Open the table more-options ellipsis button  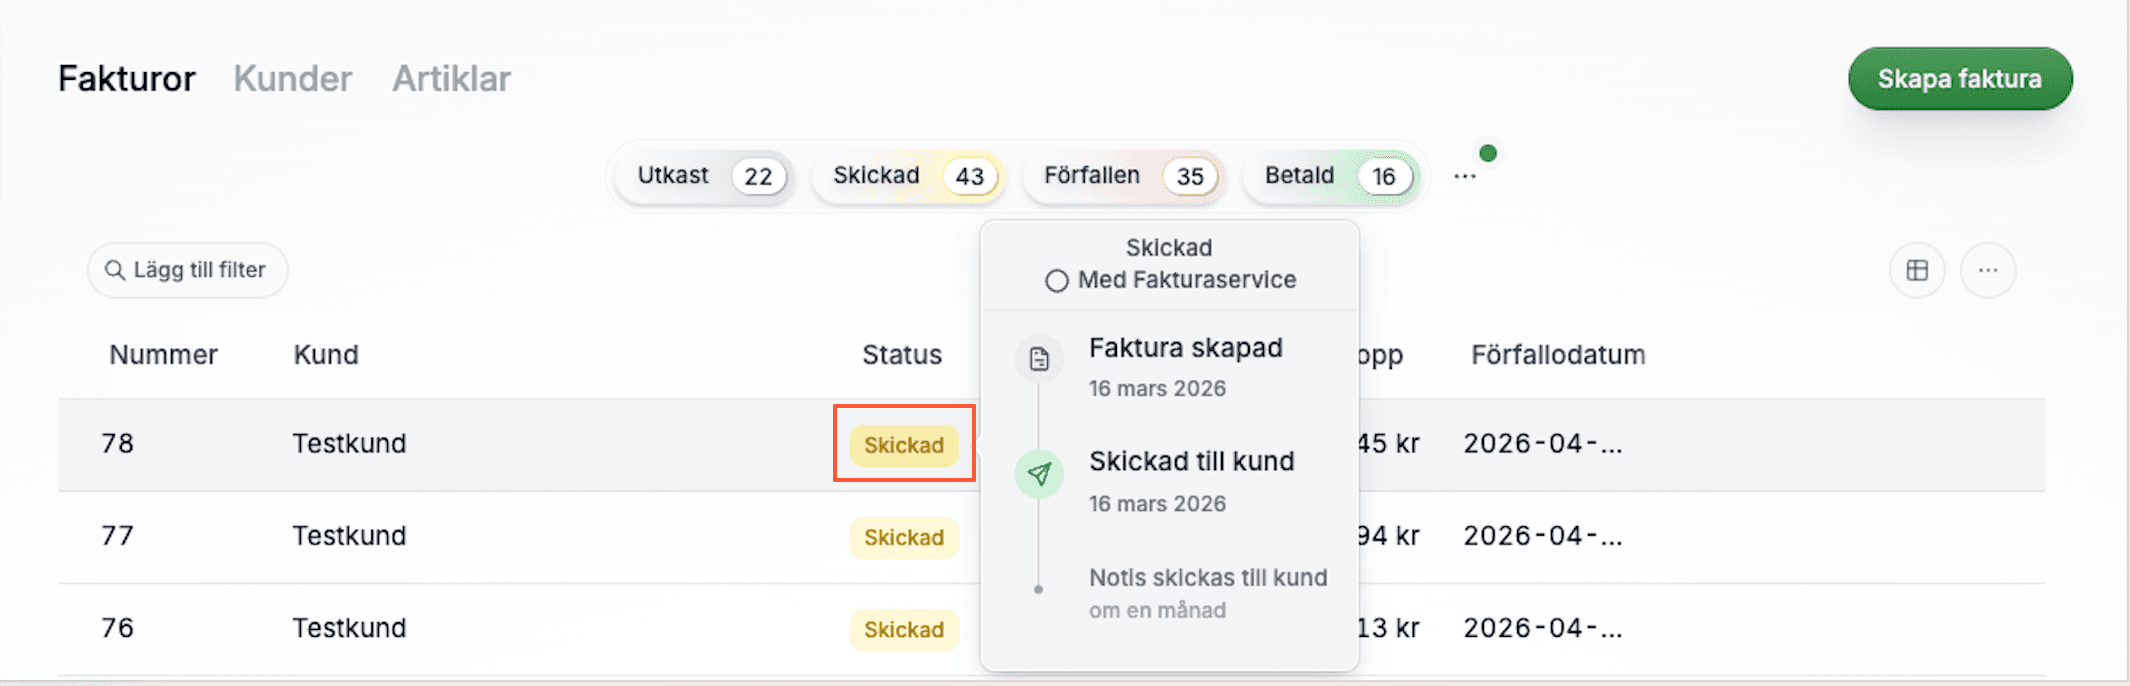click(1988, 270)
